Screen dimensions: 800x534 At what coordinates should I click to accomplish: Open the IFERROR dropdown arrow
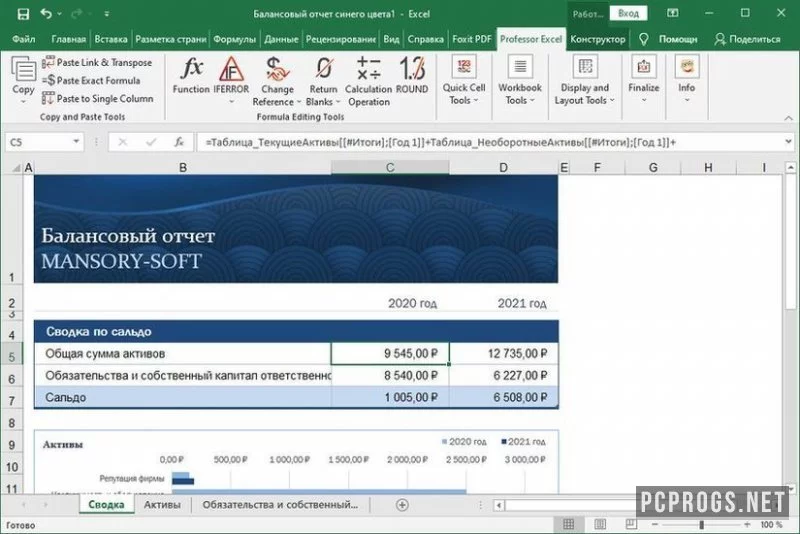(x=231, y=102)
